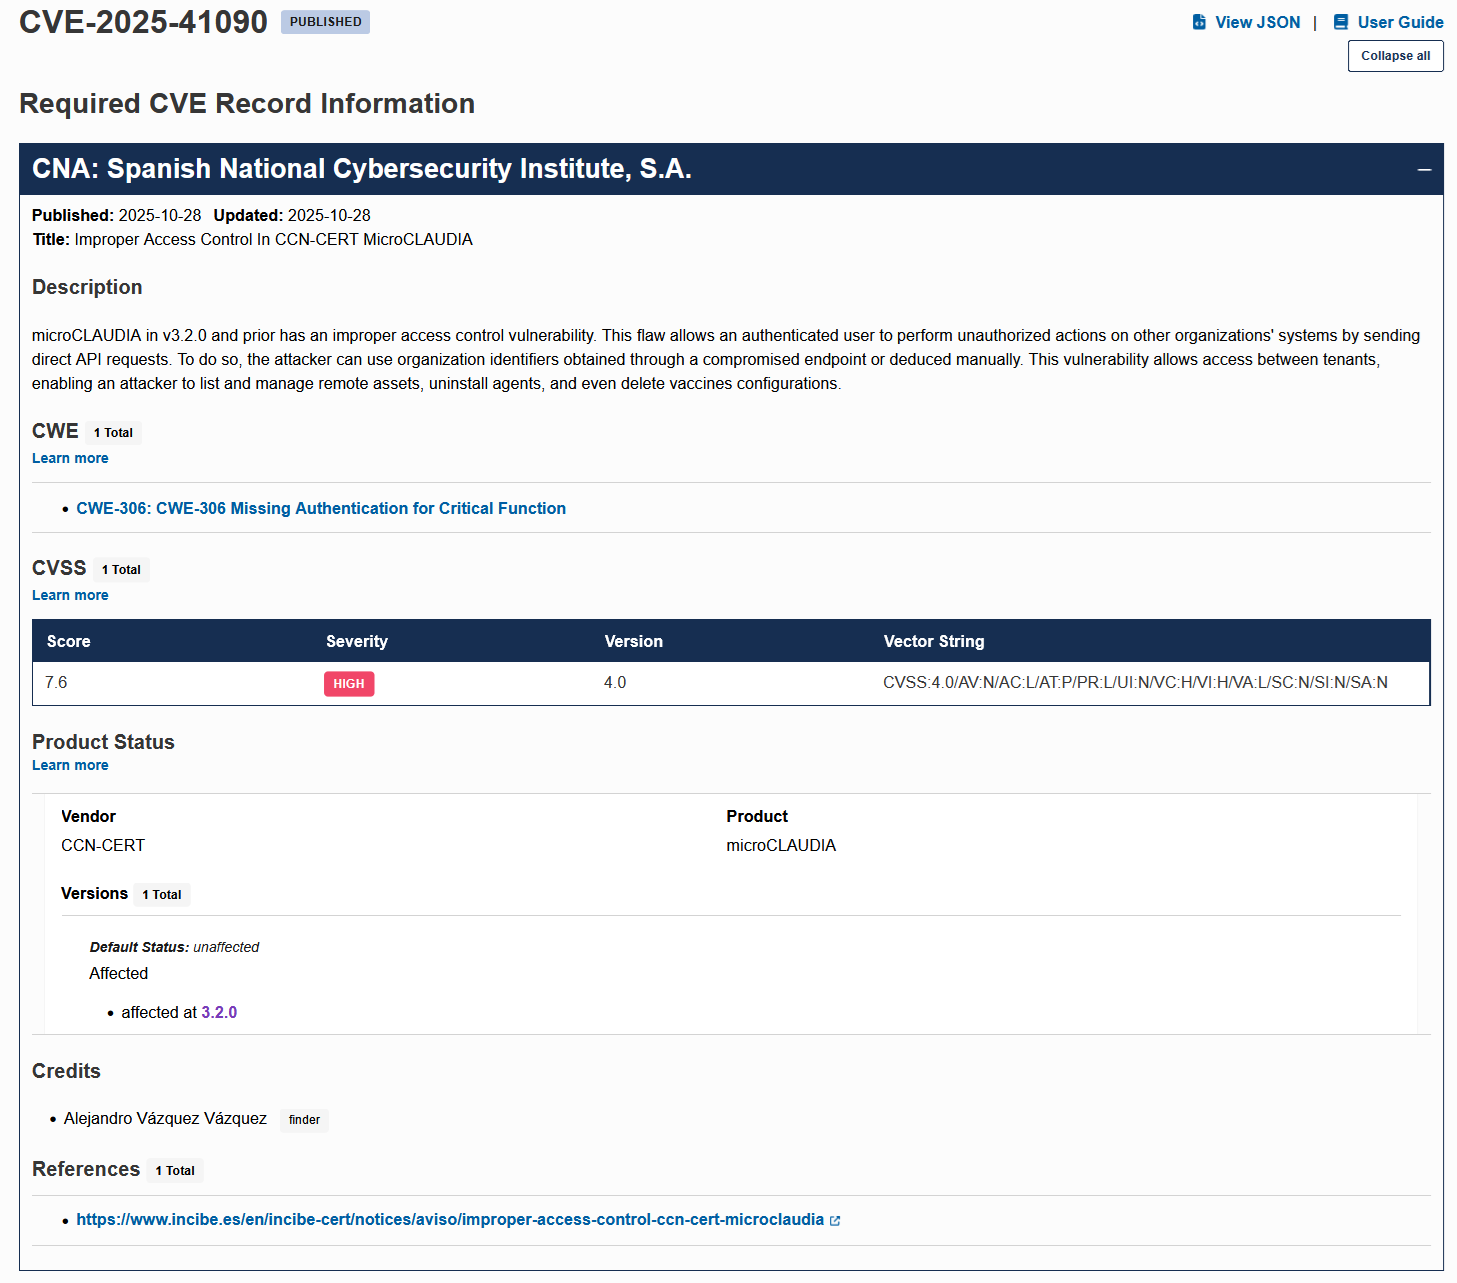Click the Updated date 2025-10-28
The image size is (1457, 1283).
pos(329,216)
